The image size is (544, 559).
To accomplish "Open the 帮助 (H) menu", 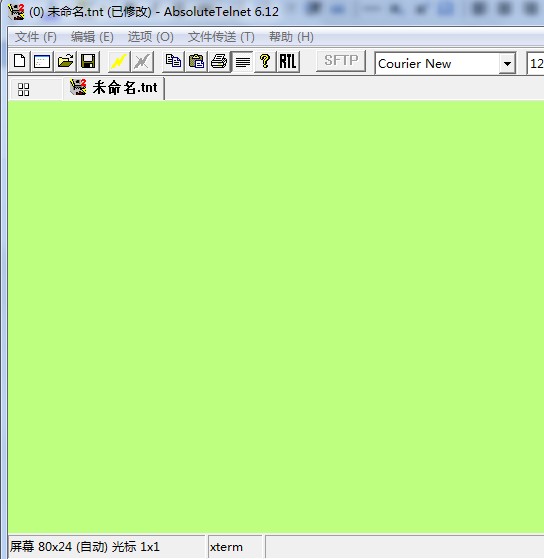I will tap(291, 37).
